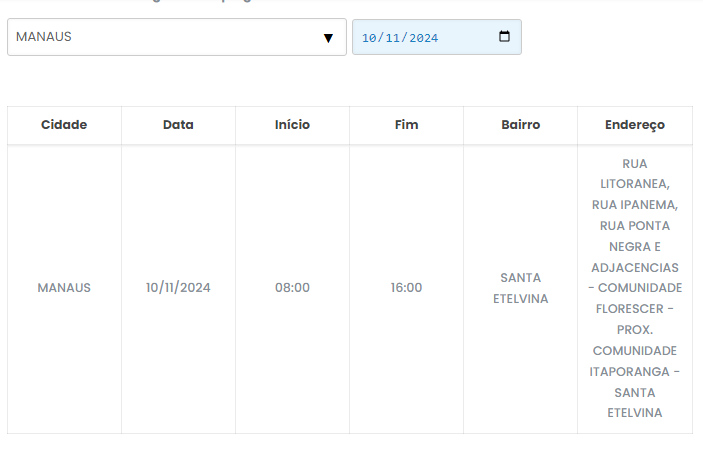703x451 pixels.
Task: Click the black dropdown arrow beside MANAUS
Action: (328, 38)
